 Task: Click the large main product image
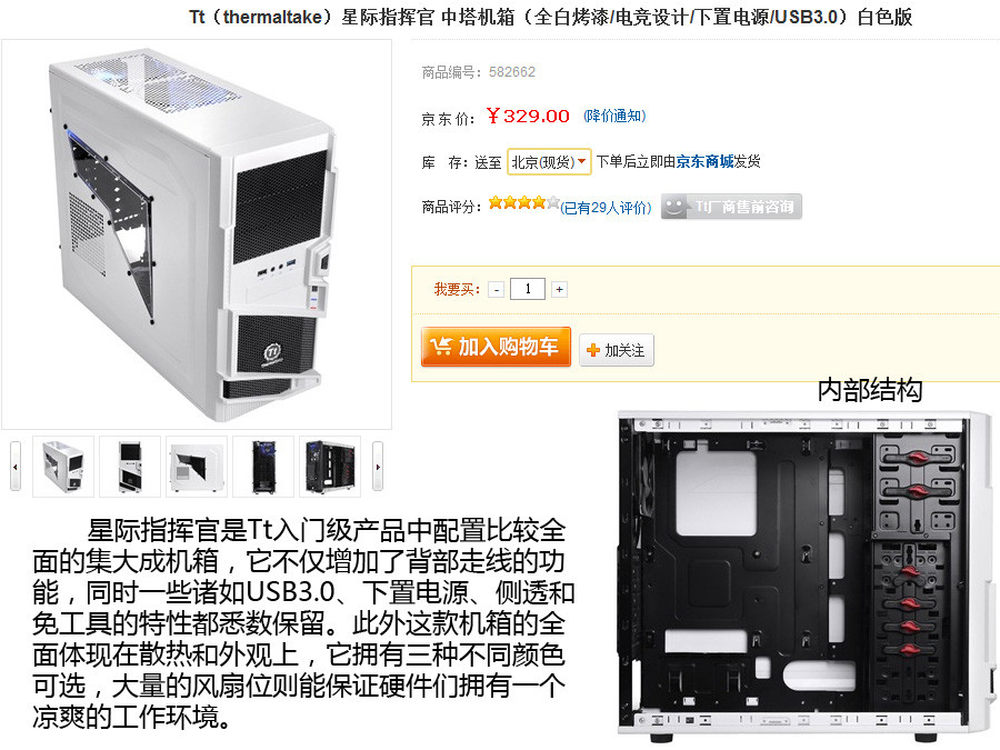tap(196, 234)
